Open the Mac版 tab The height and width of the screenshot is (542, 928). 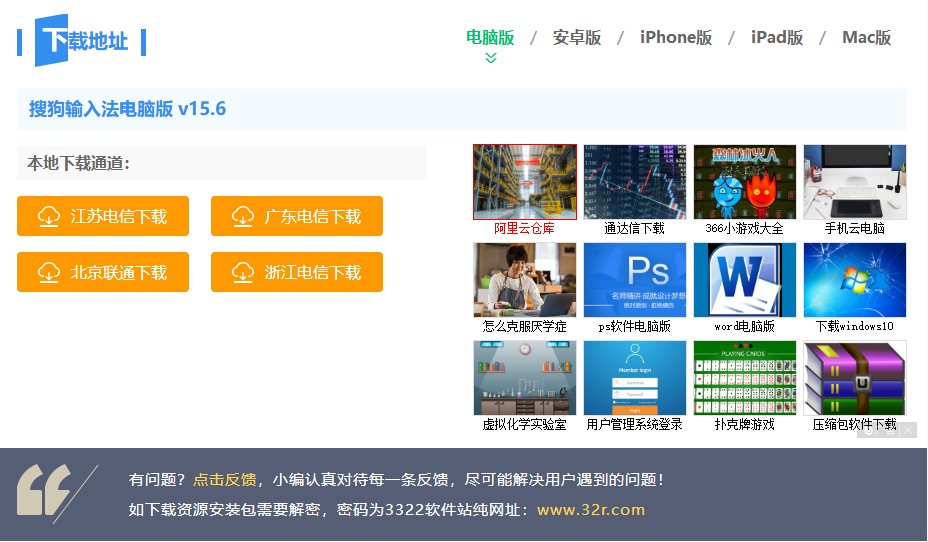click(x=866, y=38)
